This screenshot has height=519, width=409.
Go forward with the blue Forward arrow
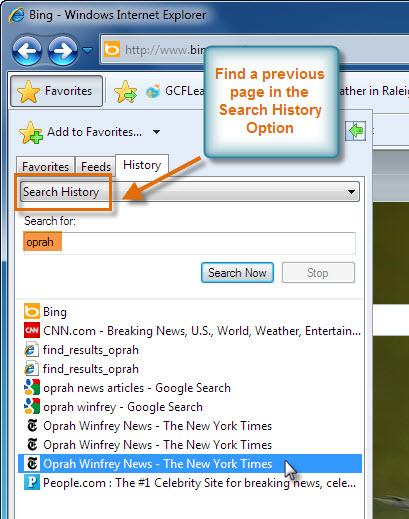(x=63, y=51)
